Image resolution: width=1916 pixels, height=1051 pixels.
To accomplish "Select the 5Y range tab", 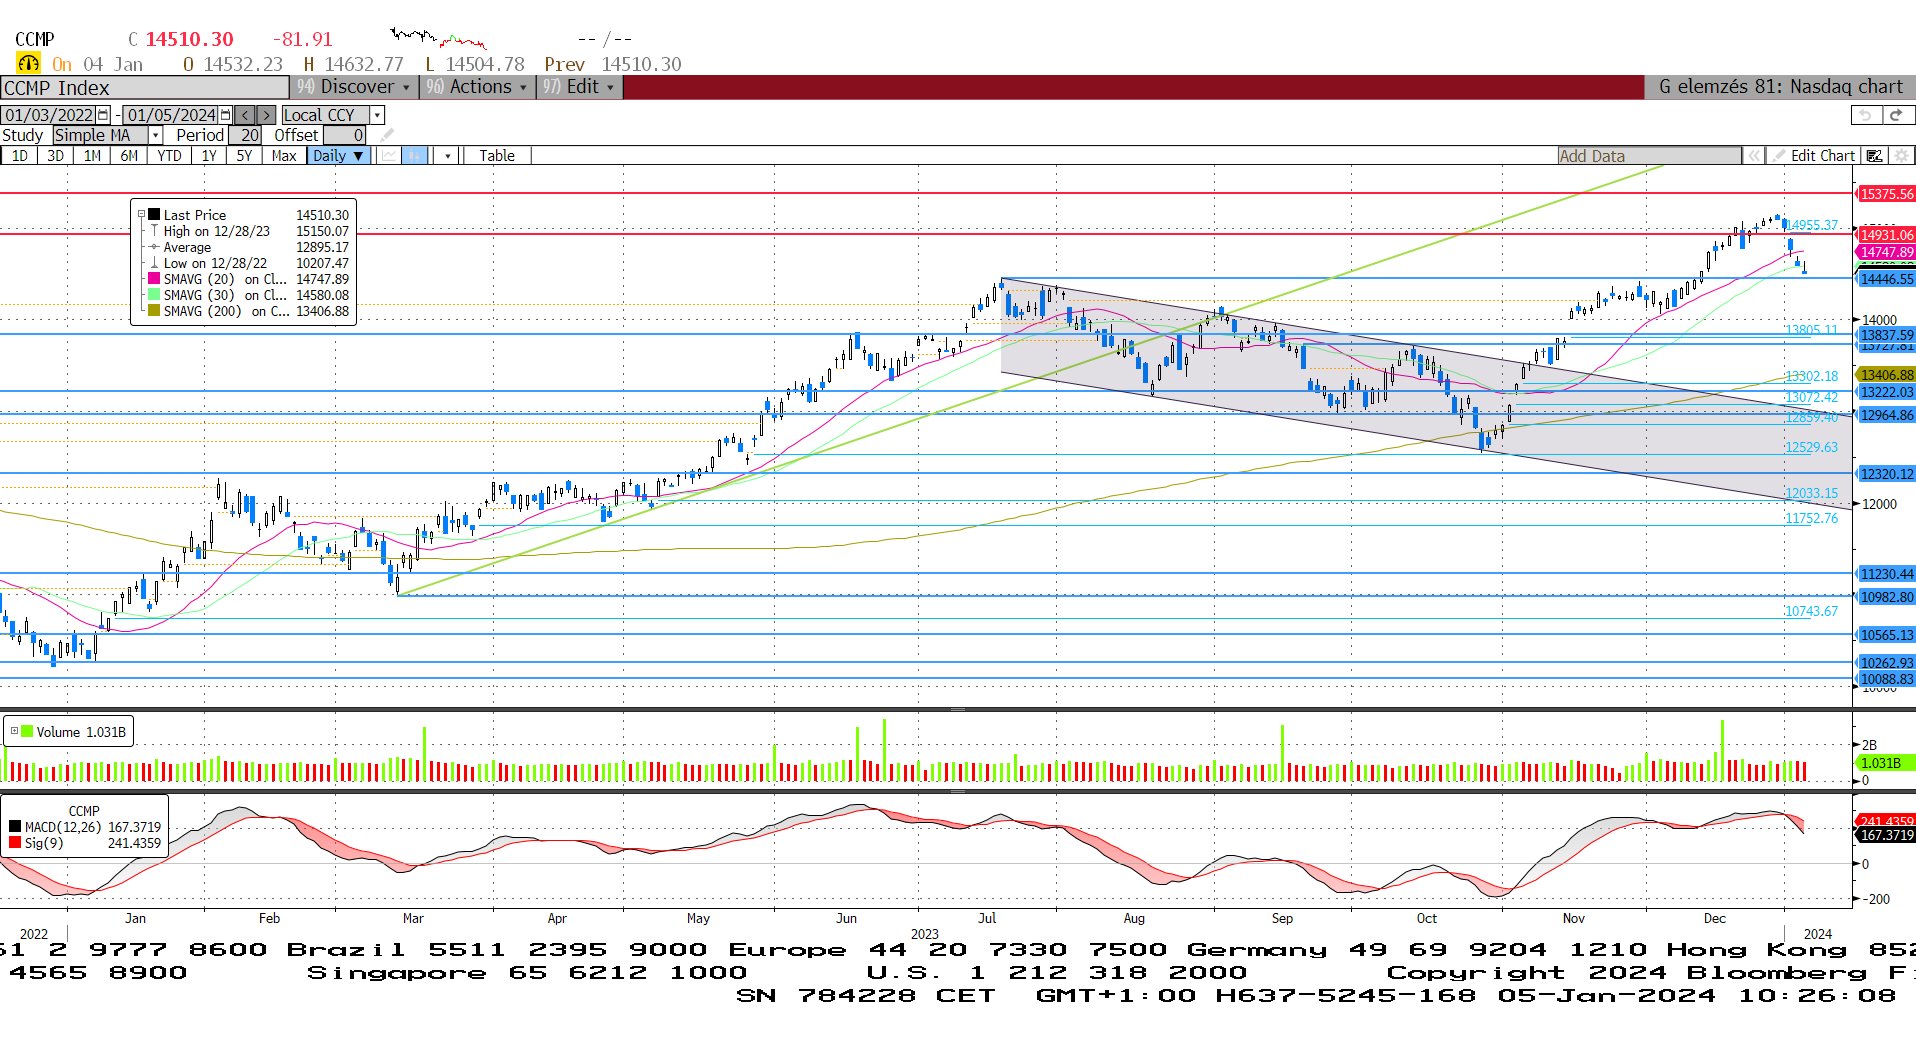I will coord(245,156).
